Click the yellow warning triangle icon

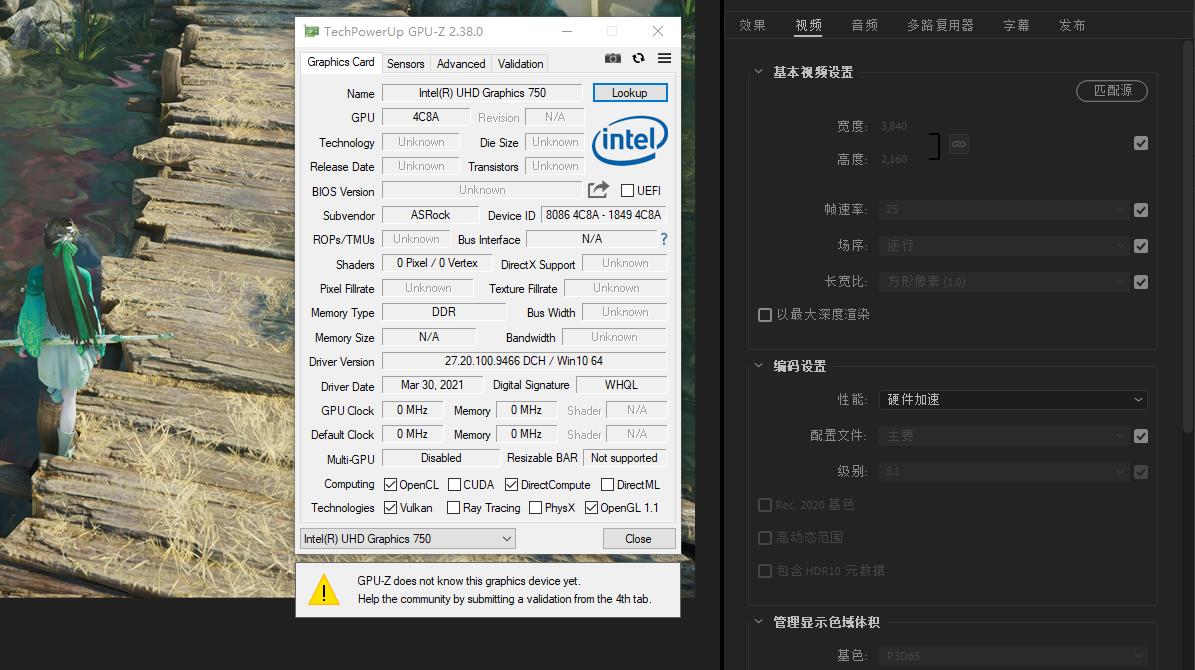click(x=322, y=589)
